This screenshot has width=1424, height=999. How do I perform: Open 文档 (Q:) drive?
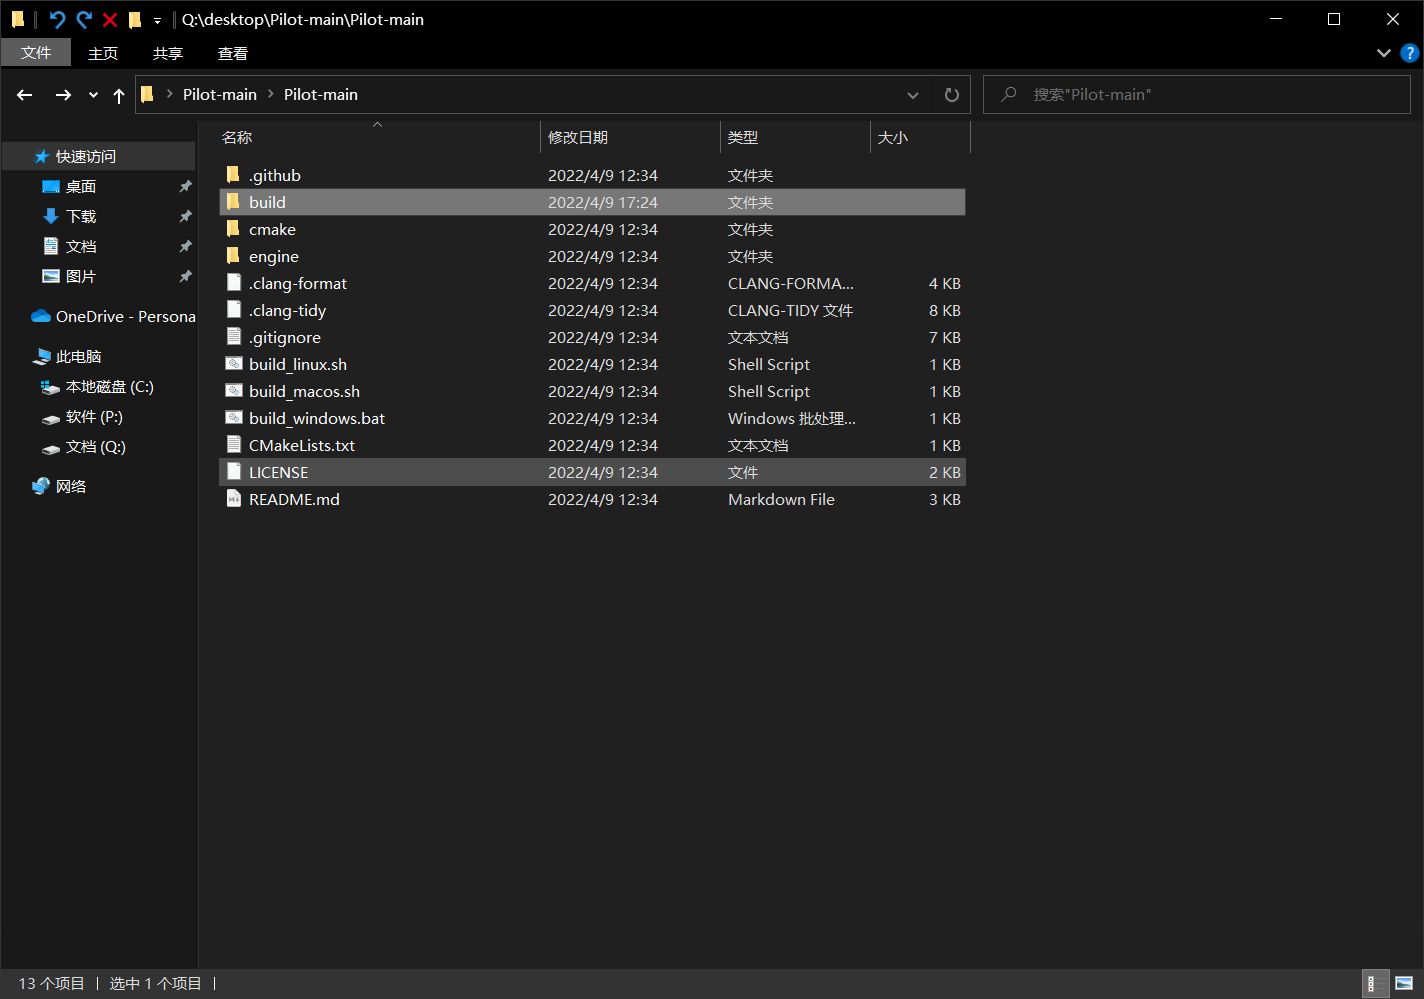click(98, 447)
